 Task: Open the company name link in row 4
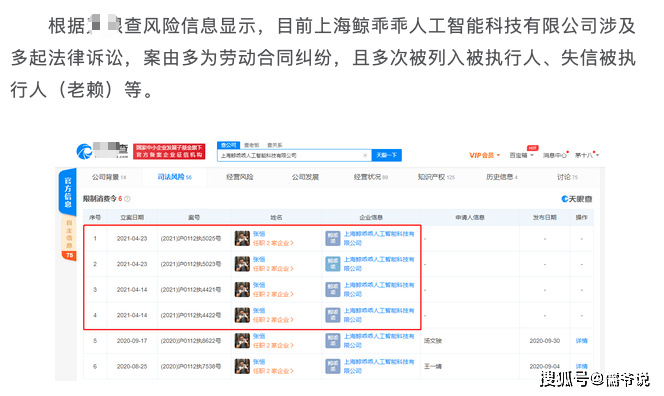click(x=379, y=316)
